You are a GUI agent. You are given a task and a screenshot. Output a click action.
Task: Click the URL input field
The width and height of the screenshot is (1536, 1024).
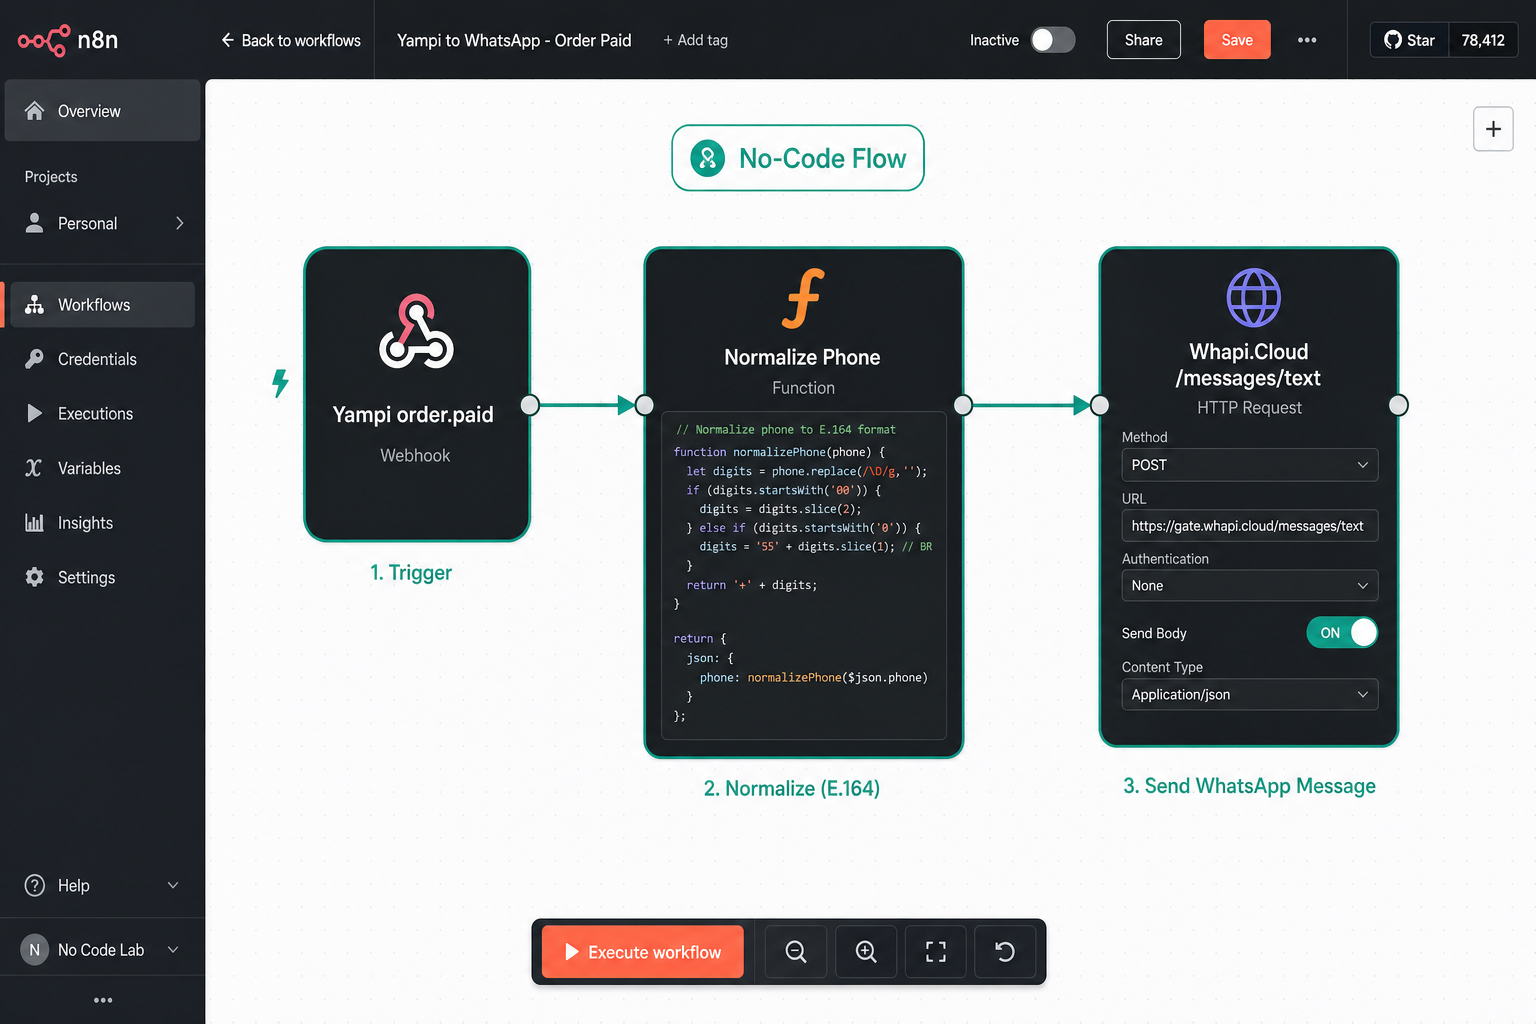1250,526
